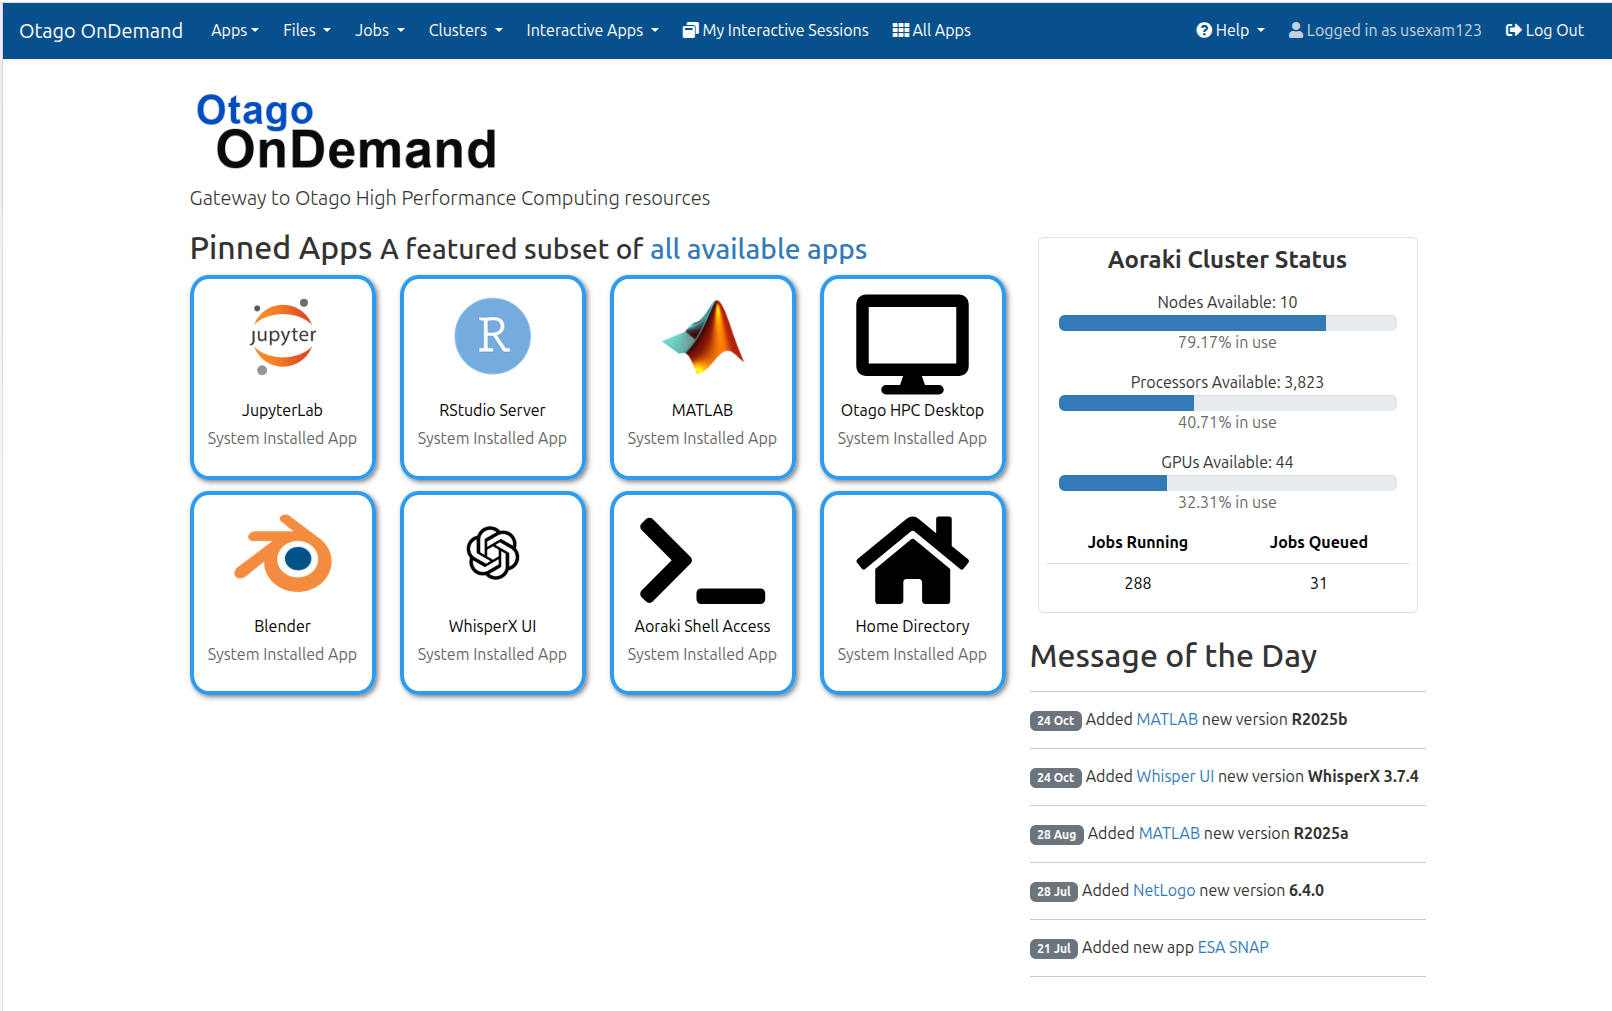Image resolution: width=1612 pixels, height=1011 pixels.
Task: Click the Jobs Queued column header
Action: tap(1319, 542)
